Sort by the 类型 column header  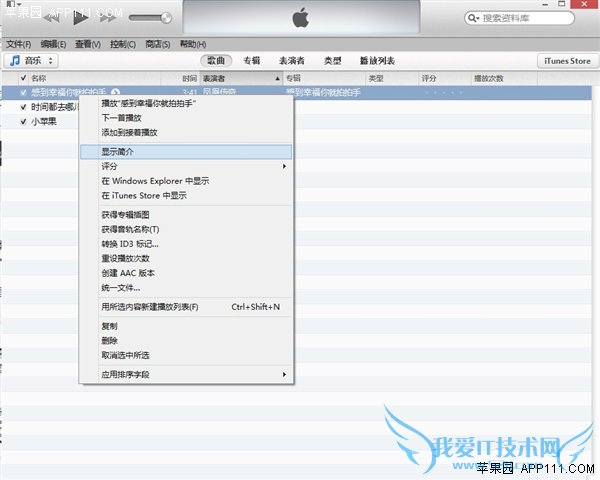[x=392, y=78]
